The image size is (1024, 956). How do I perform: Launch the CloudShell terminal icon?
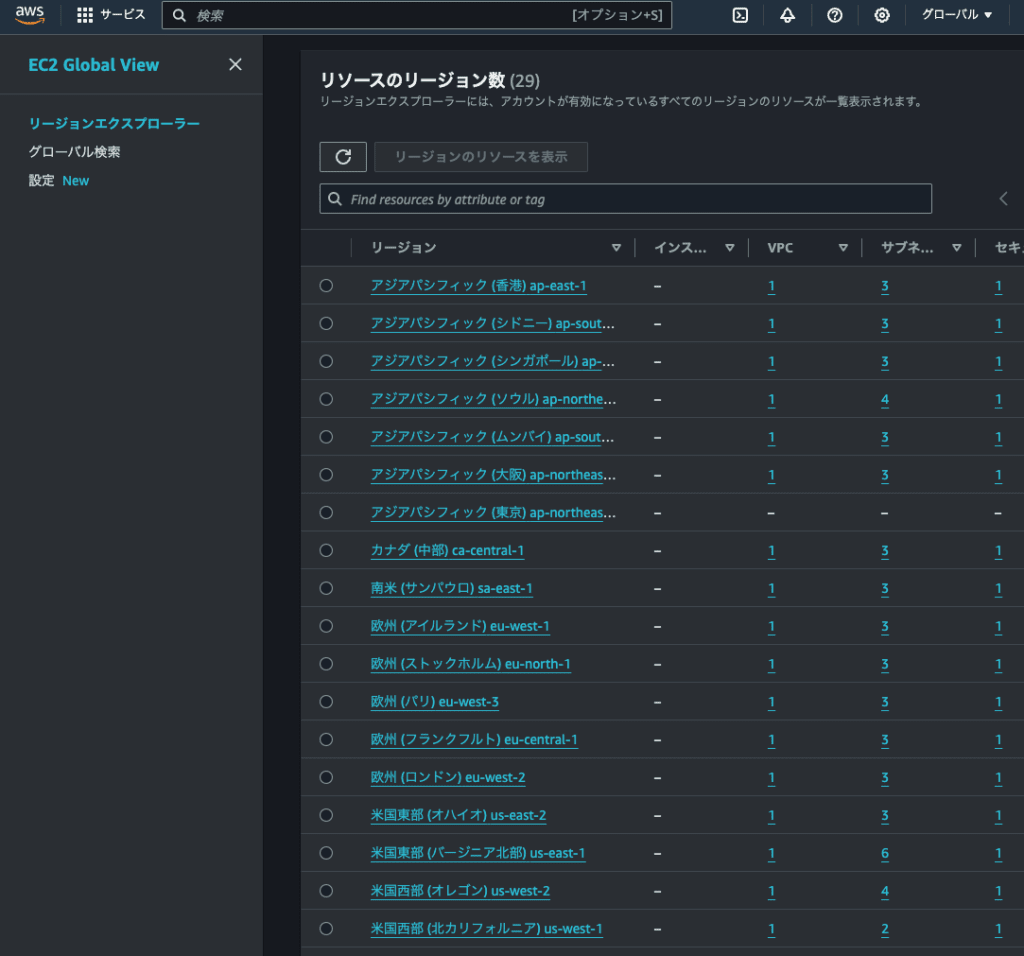(740, 15)
